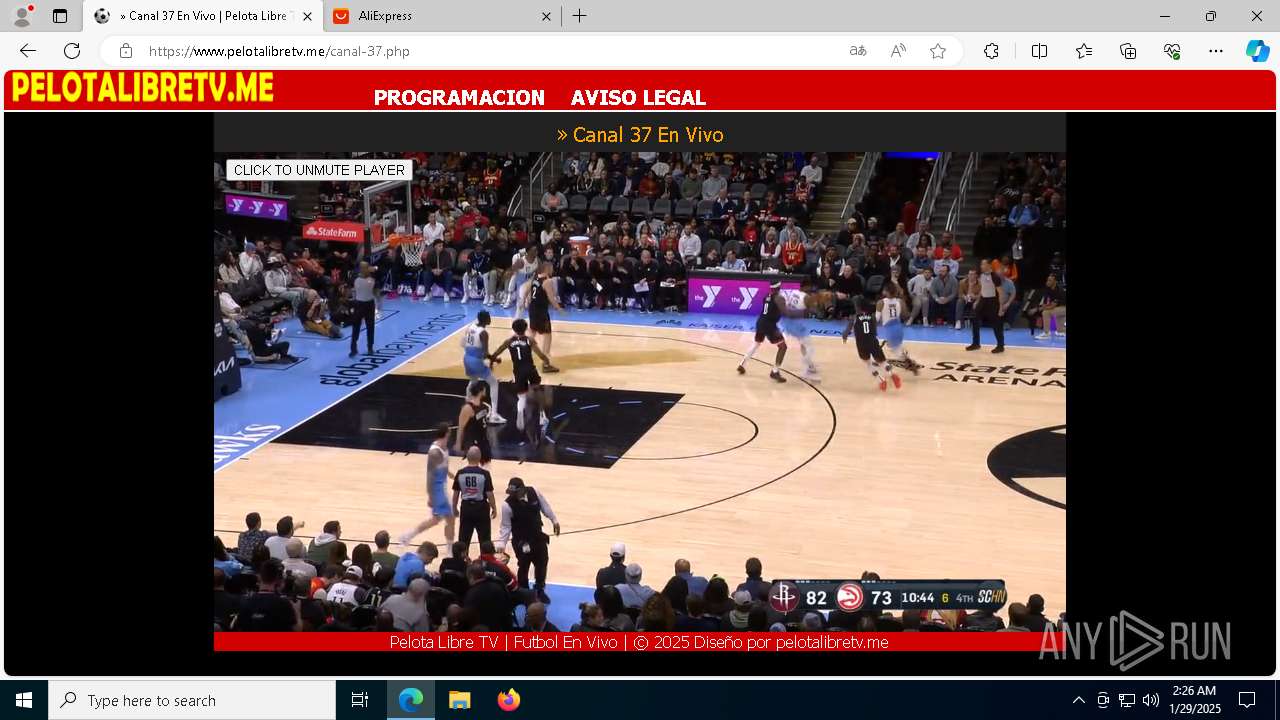Reload the current page
Screen dimensions: 1280x720
click(72, 51)
